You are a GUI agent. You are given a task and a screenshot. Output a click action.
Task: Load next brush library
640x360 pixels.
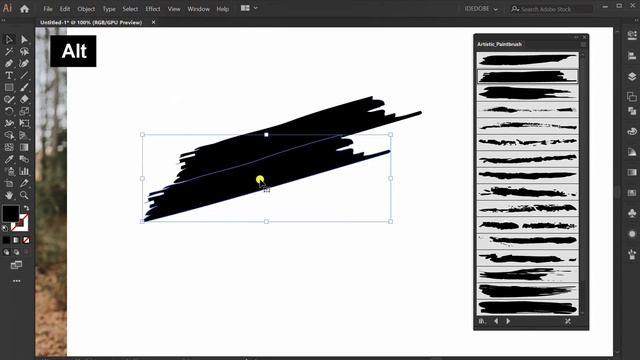[x=508, y=321]
